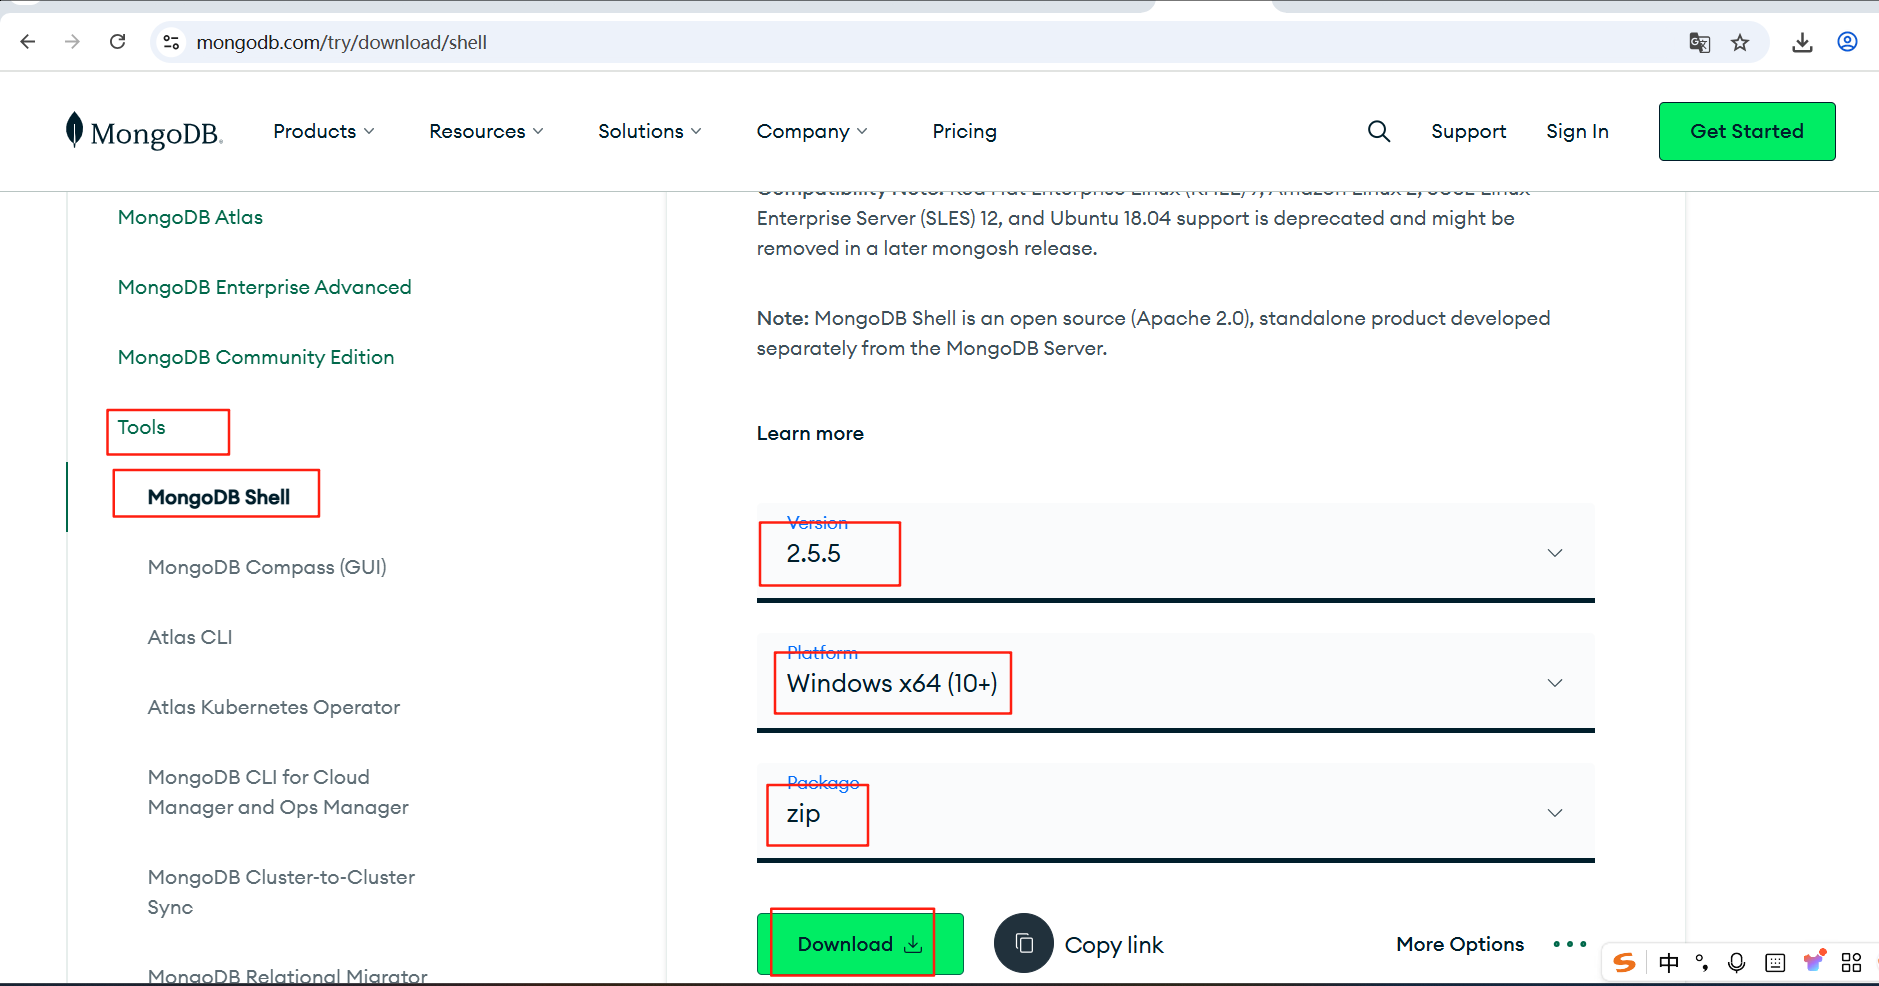Click the Get Started button
Viewport: 1879px width, 986px height.
point(1747,131)
